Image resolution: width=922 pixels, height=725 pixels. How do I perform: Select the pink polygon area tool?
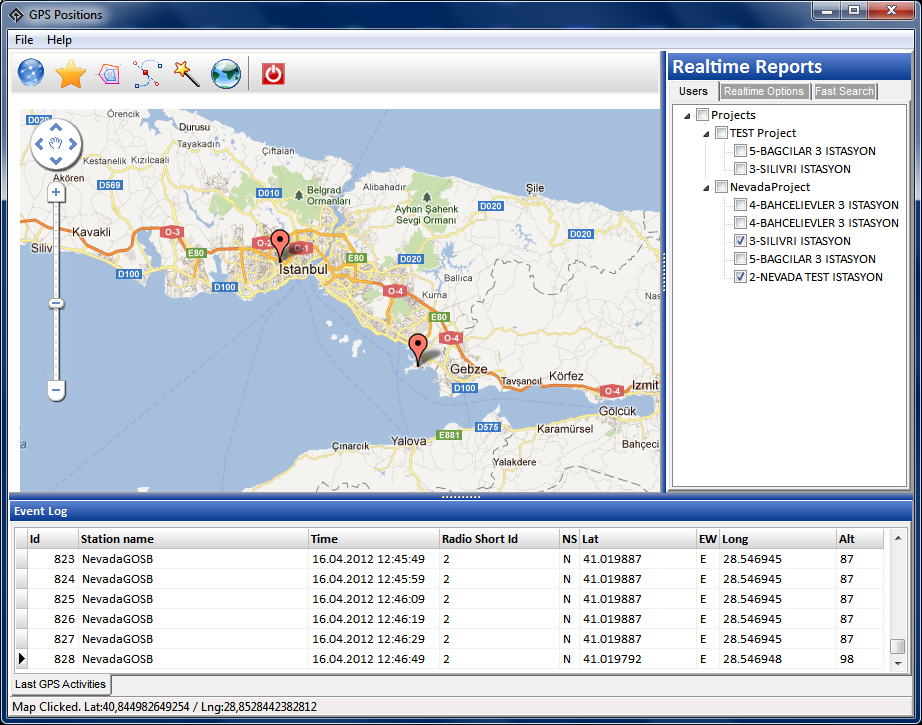pyautogui.click(x=109, y=74)
